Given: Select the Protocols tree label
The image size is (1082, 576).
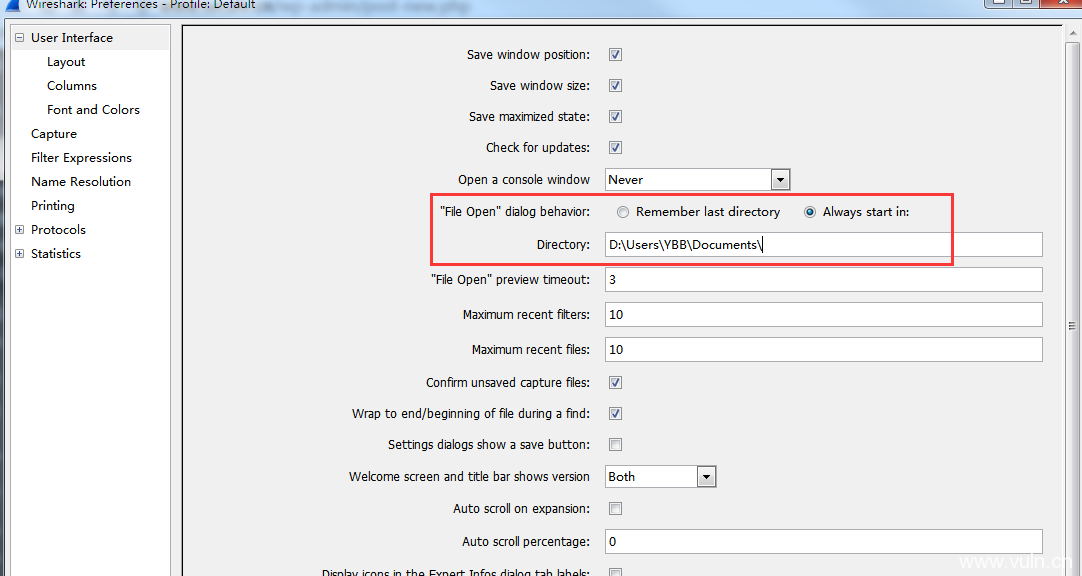Looking at the screenshot, I should tap(59, 230).
